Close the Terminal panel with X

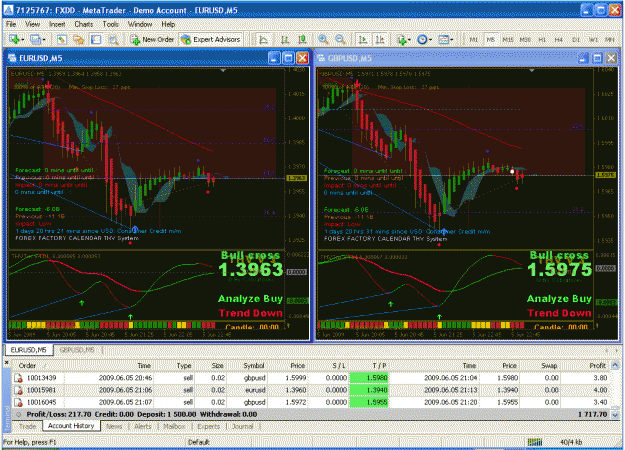click(x=6, y=362)
